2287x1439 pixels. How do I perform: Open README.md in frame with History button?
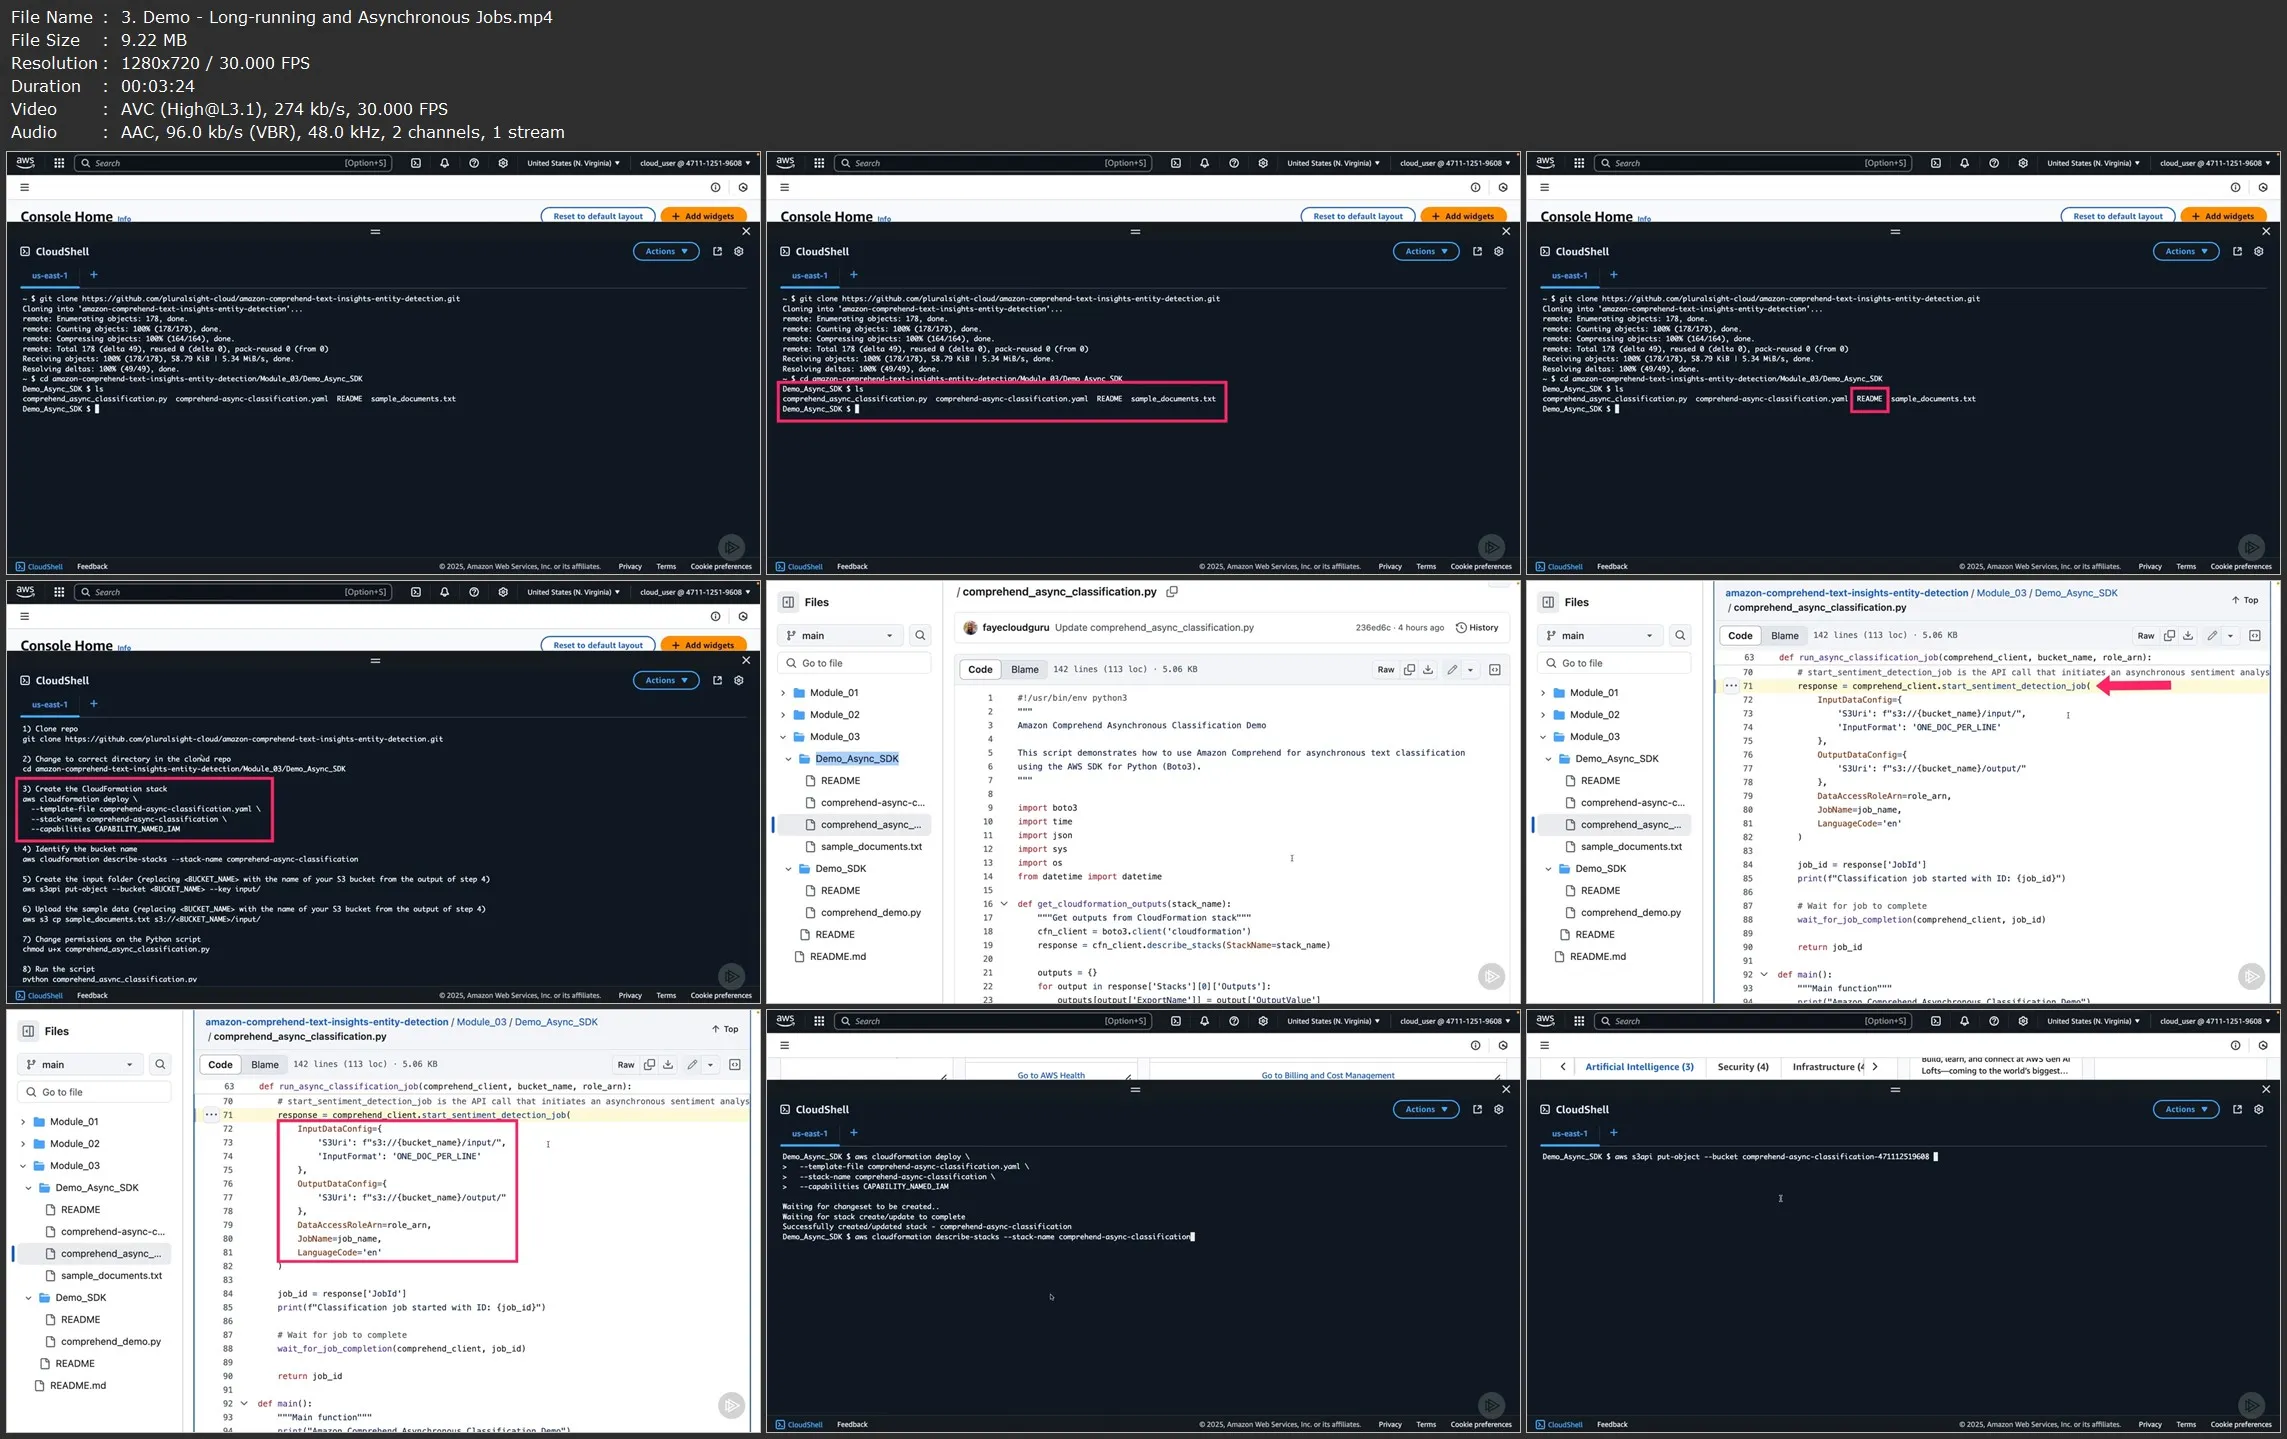838,957
